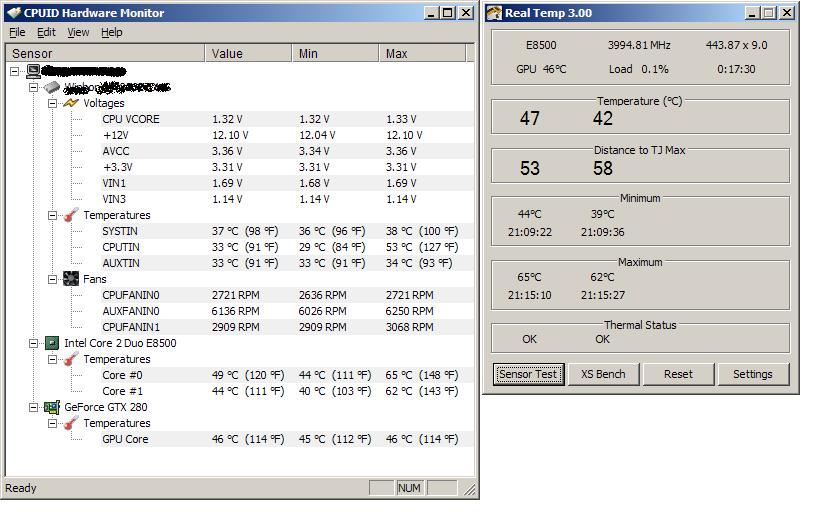
Task: Select the +3.3V voltage row
Action: pyautogui.click(x=287, y=167)
